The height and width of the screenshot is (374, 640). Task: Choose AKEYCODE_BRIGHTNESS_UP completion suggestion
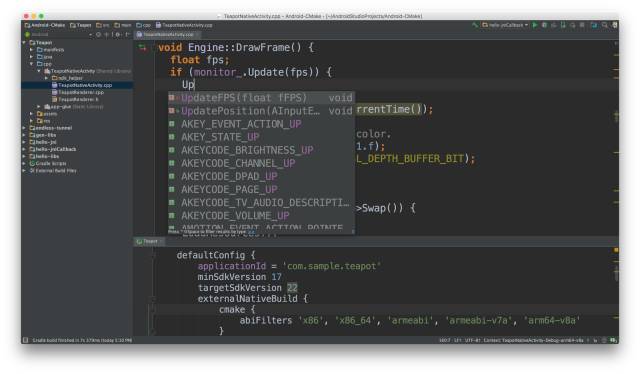click(x=261, y=150)
